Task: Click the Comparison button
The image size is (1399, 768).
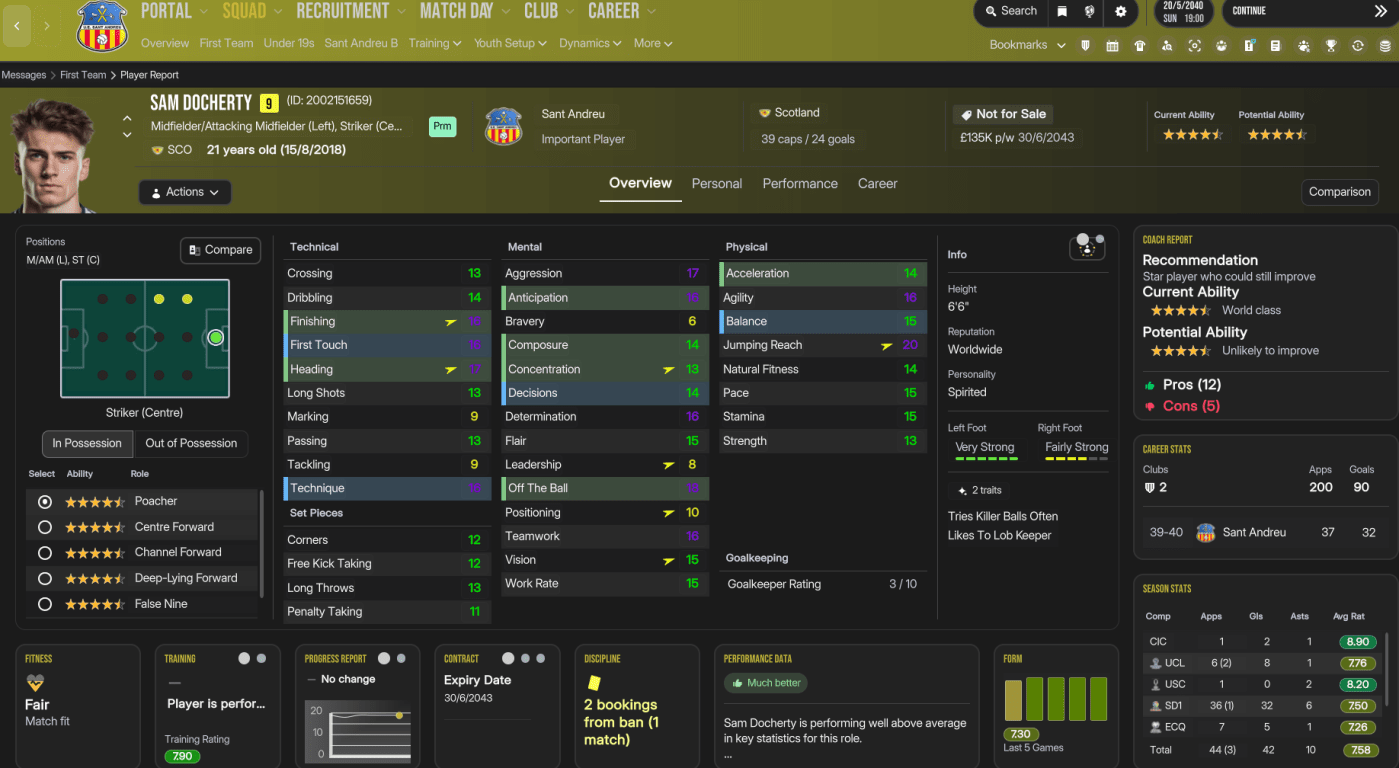Action: coord(1339,192)
